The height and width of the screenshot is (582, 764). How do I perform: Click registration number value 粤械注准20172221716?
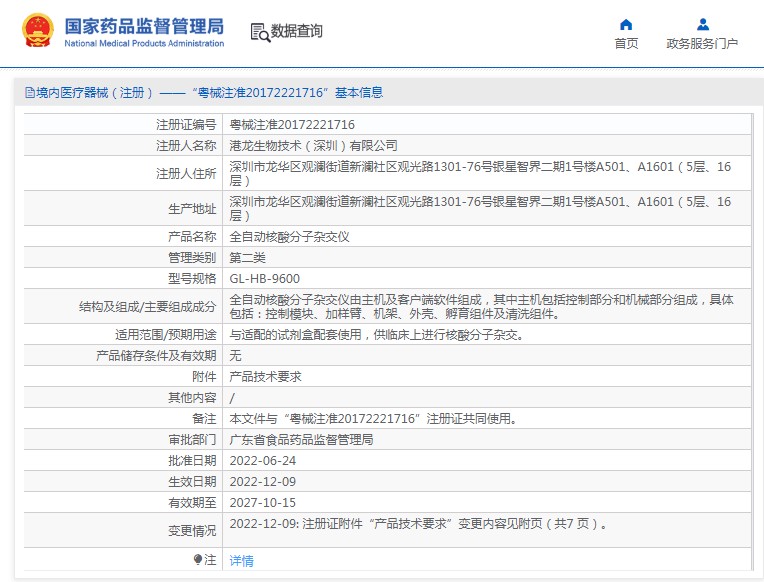(x=292, y=125)
